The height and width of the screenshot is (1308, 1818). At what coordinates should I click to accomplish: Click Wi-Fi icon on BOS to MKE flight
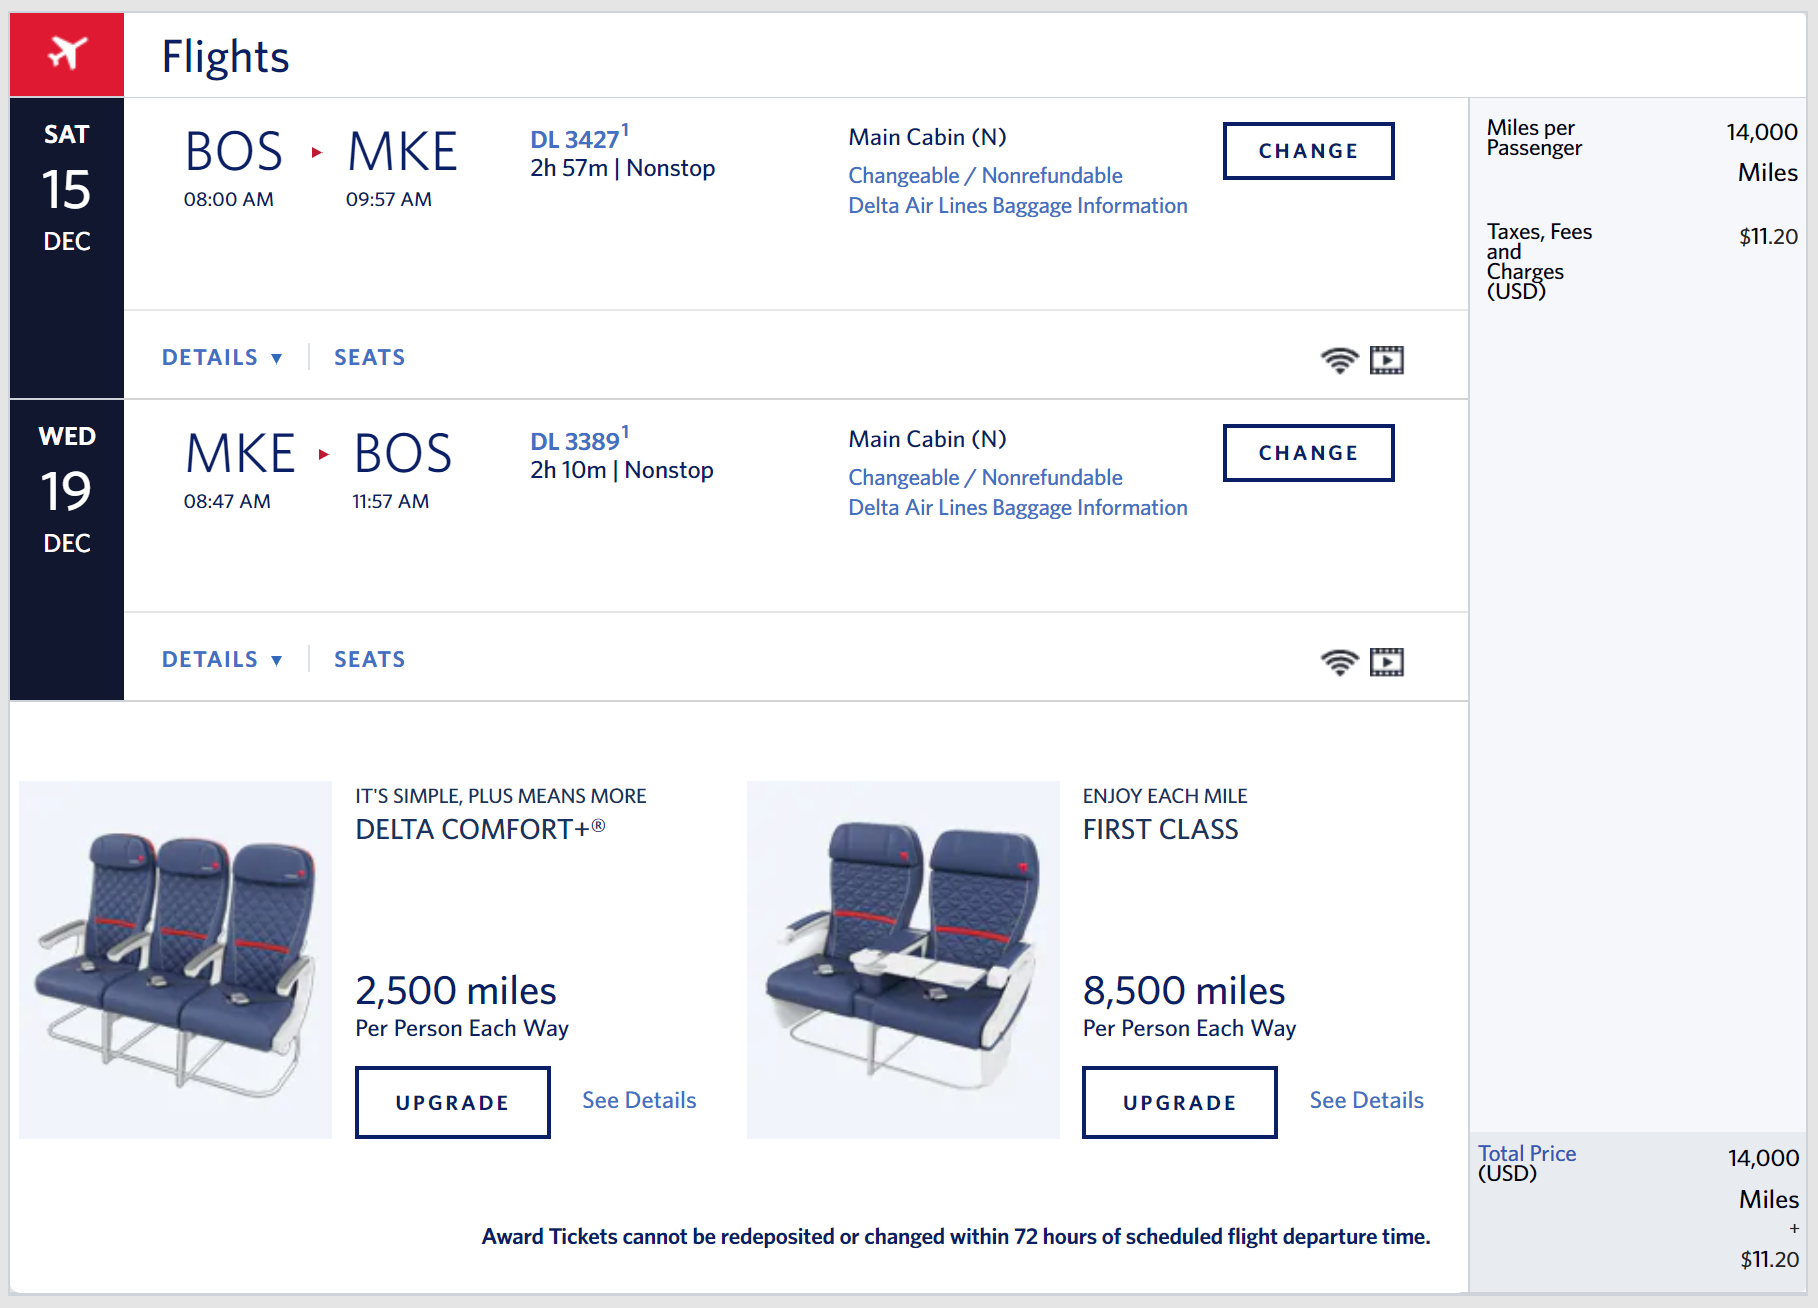tap(1339, 360)
